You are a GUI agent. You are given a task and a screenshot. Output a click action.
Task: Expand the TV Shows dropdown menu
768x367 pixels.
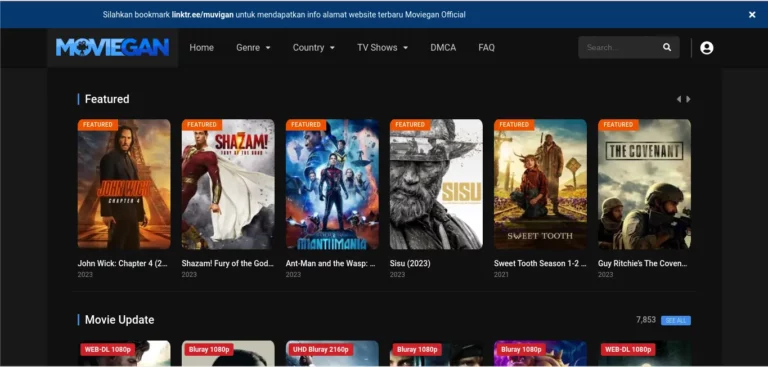[383, 48]
